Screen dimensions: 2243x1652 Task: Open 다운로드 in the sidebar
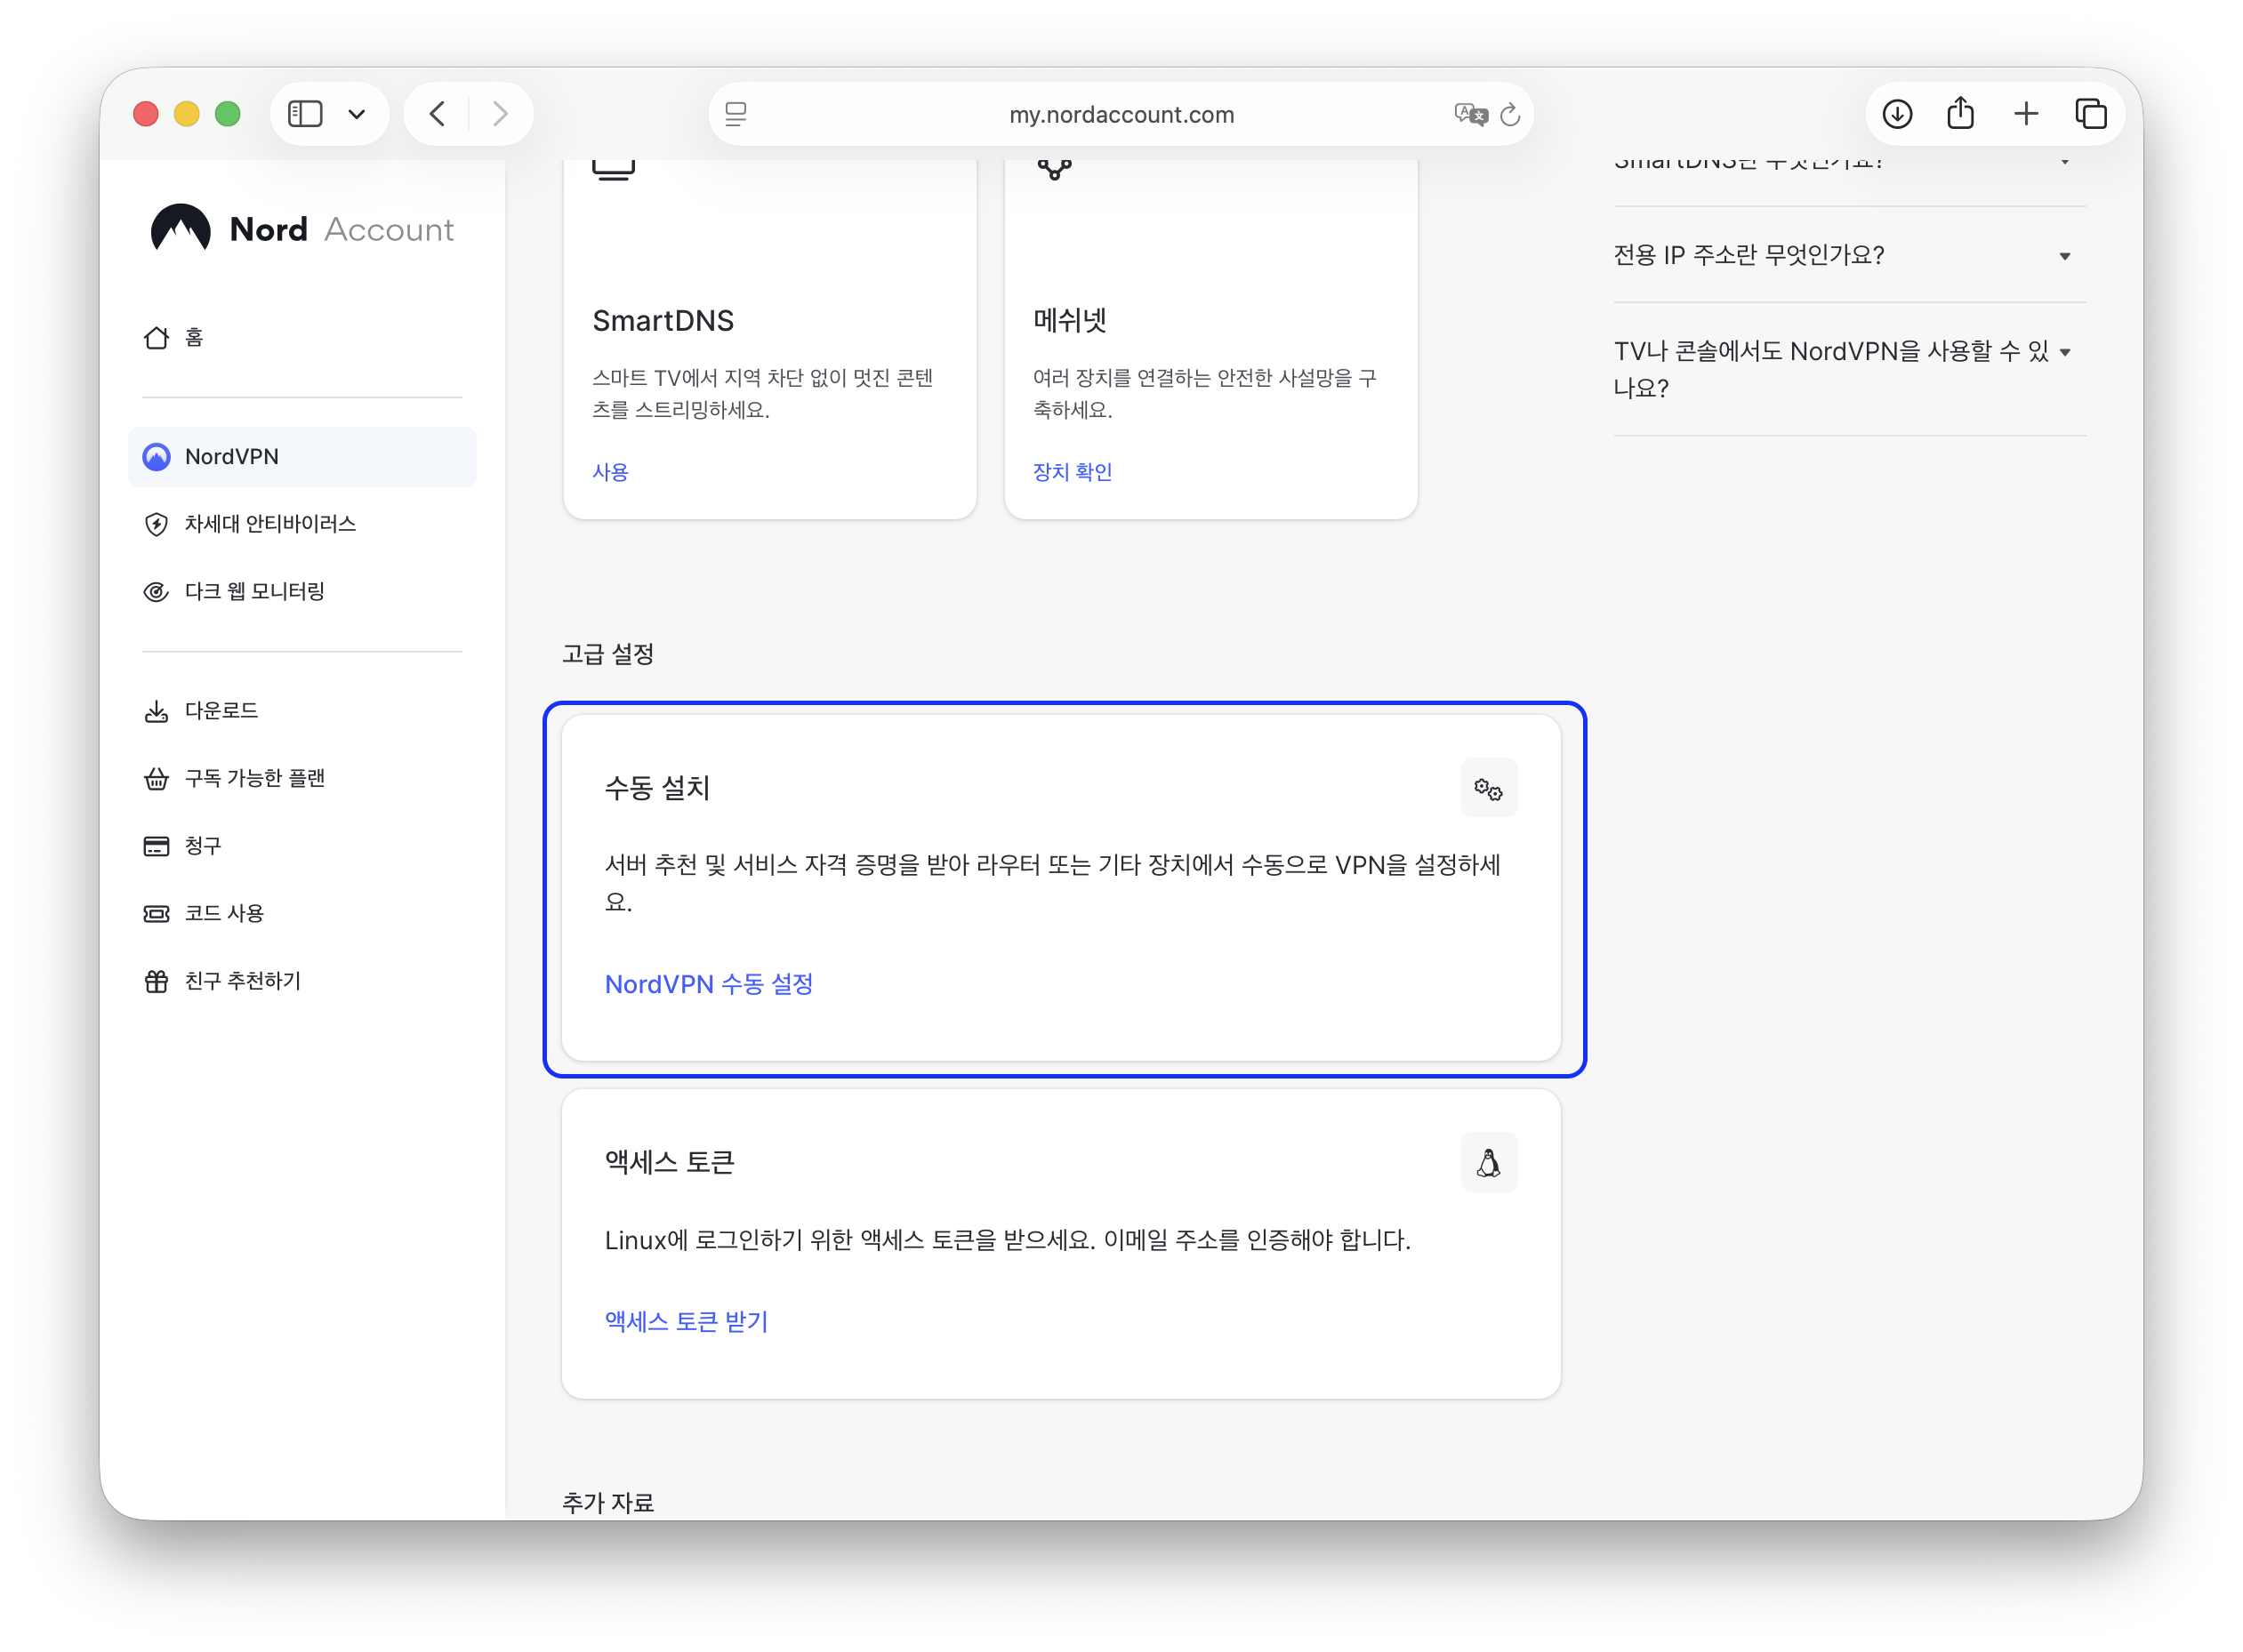click(x=302, y=711)
